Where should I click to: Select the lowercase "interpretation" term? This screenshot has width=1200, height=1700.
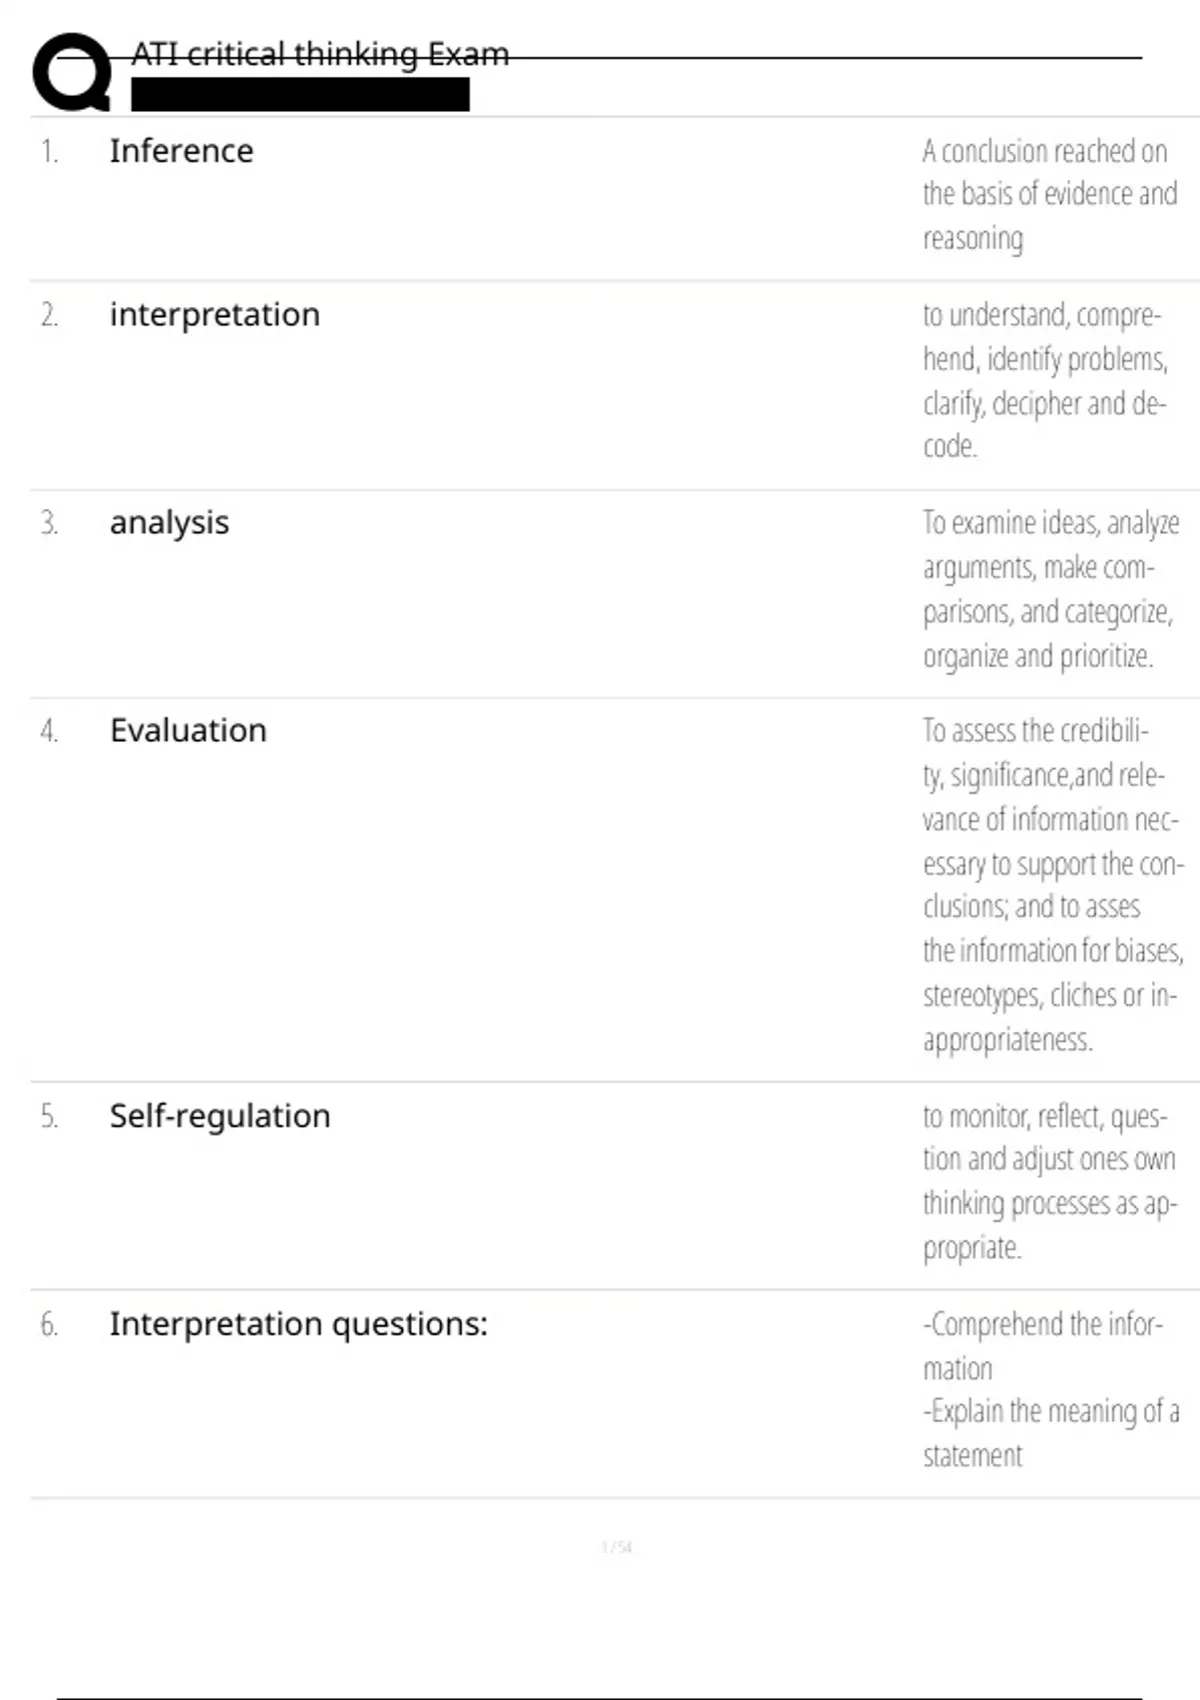[x=214, y=315]
